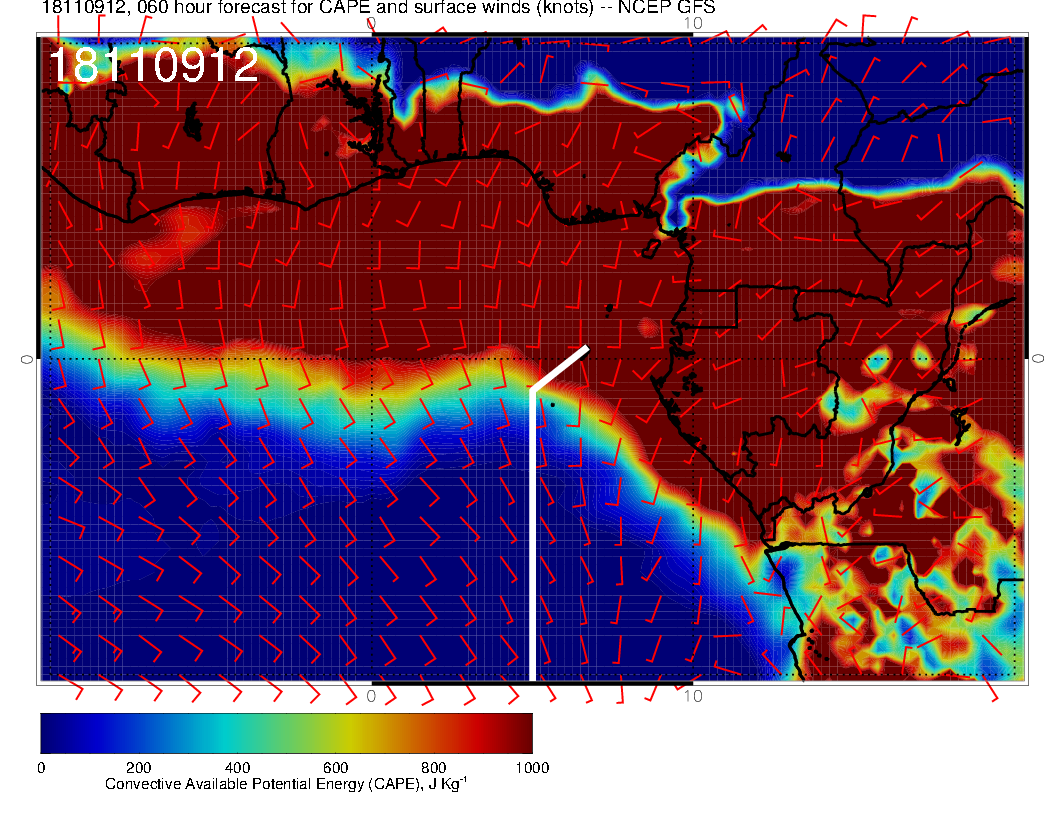Click the 1000 label under the colorbar

[531, 768]
